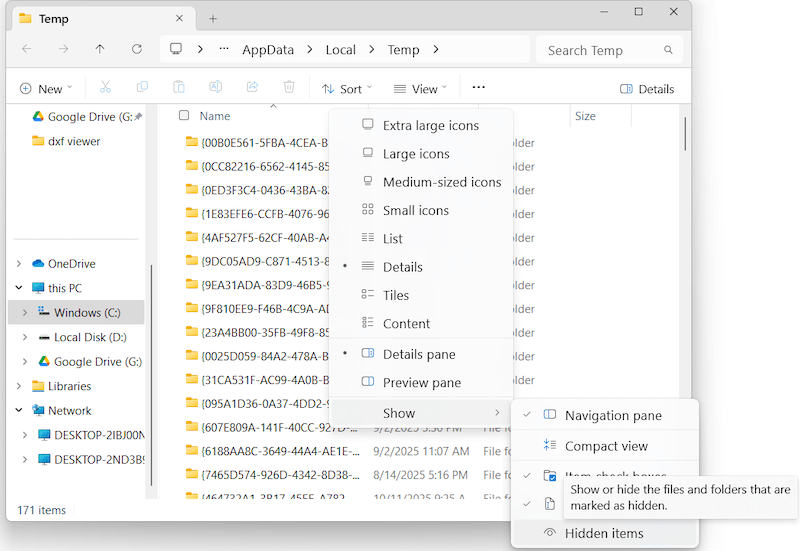Toggle the Details pane button at right
The height and width of the screenshot is (551, 800).
(647, 89)
